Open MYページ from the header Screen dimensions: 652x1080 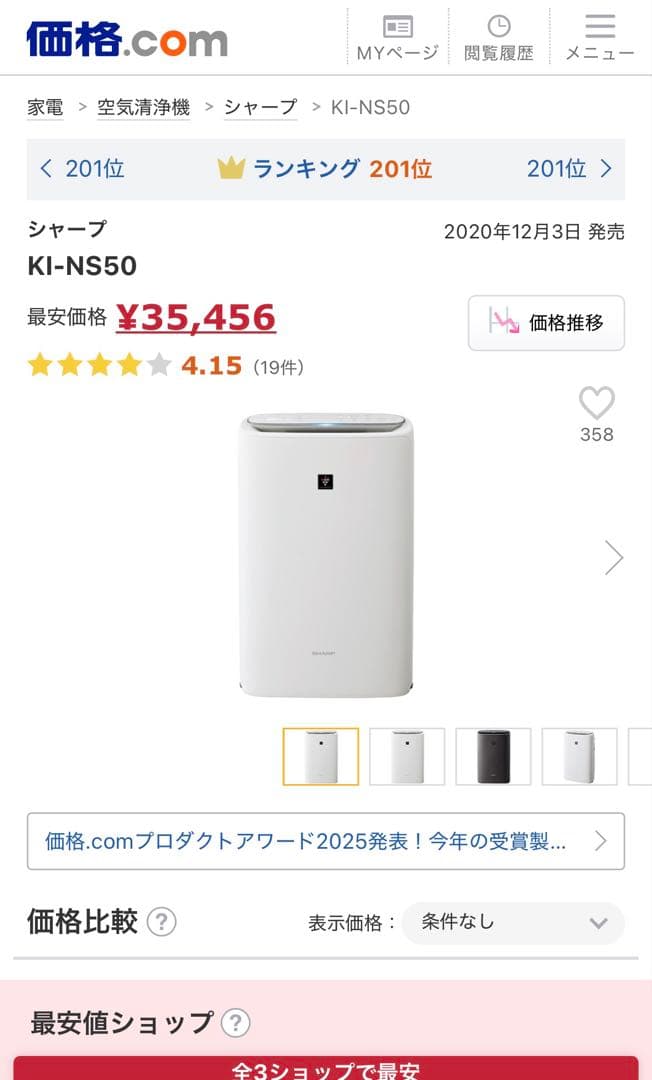tap(399, 37)
